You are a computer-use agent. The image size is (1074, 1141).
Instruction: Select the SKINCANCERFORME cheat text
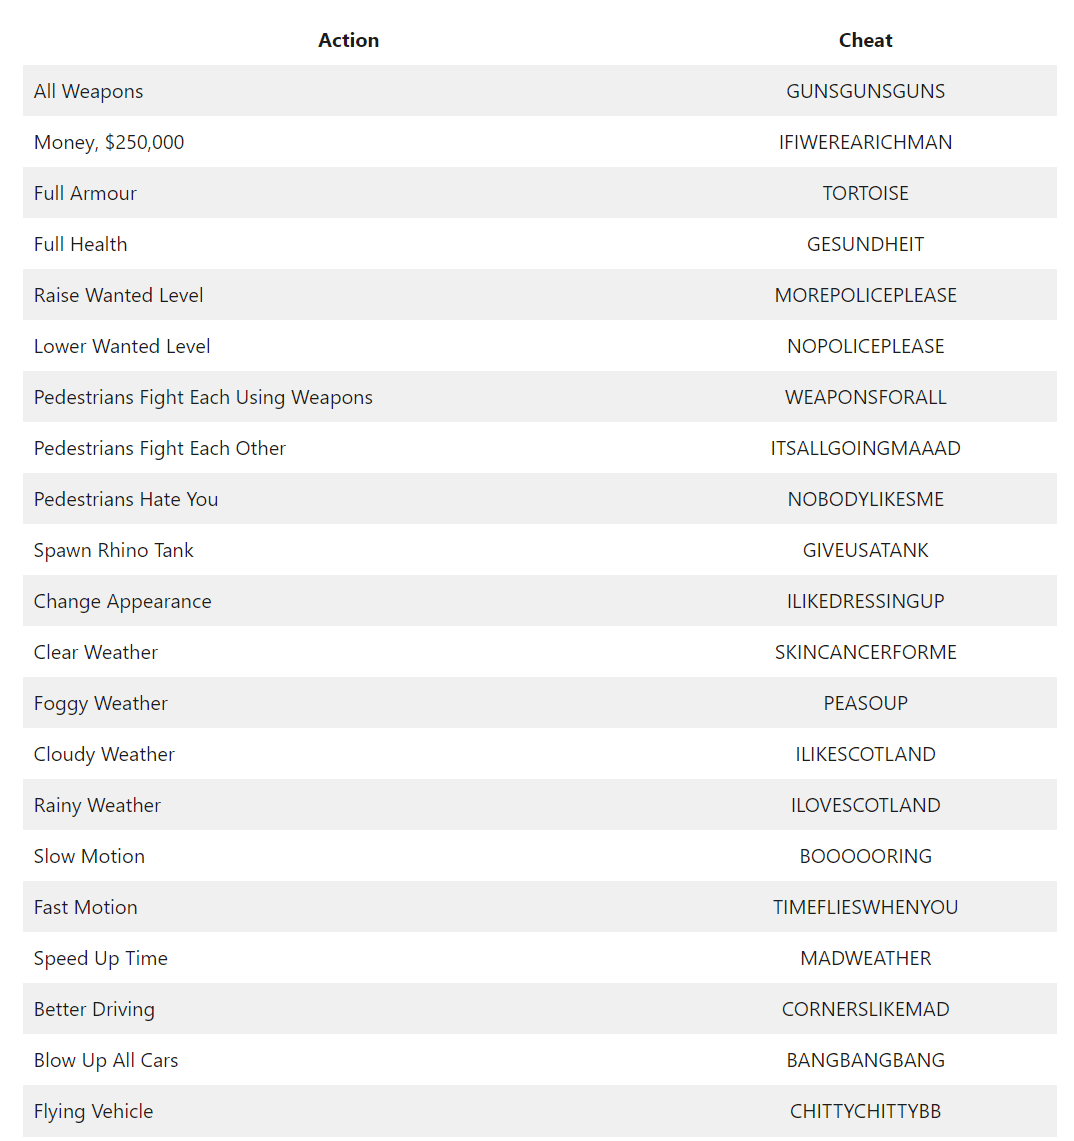[x=865, y=653]
